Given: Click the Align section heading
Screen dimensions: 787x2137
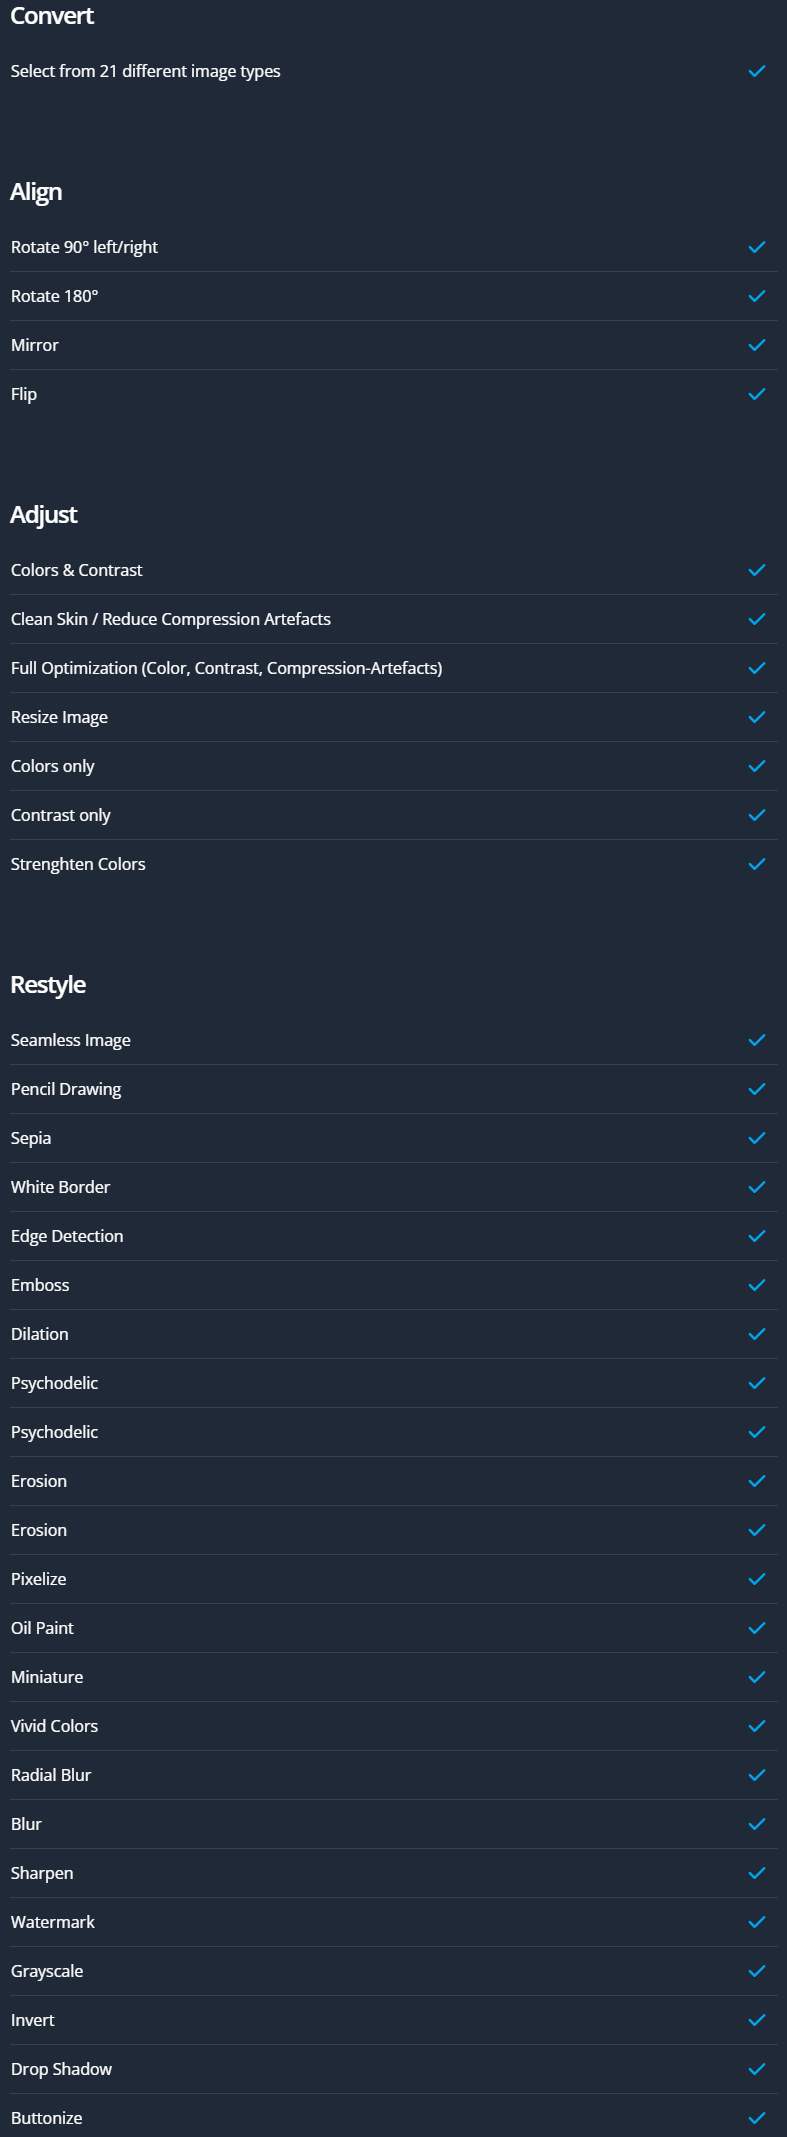Looking at the screenshot, I should 36,191.
